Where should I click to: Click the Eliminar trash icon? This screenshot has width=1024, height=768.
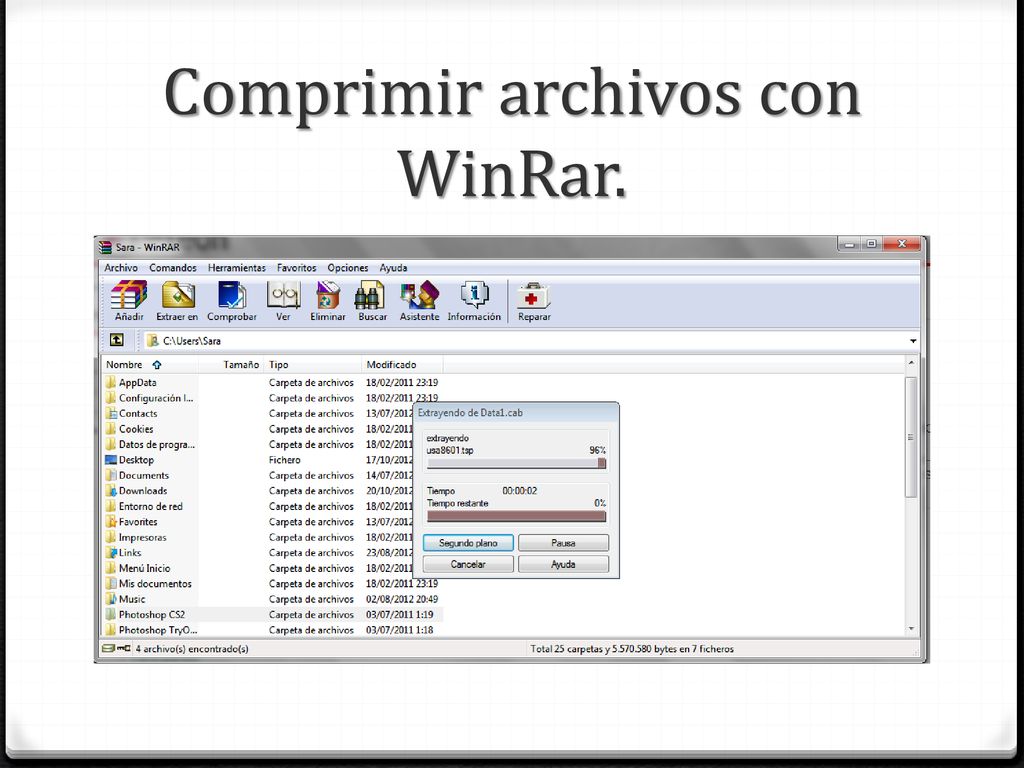click(x=328, y=295)
